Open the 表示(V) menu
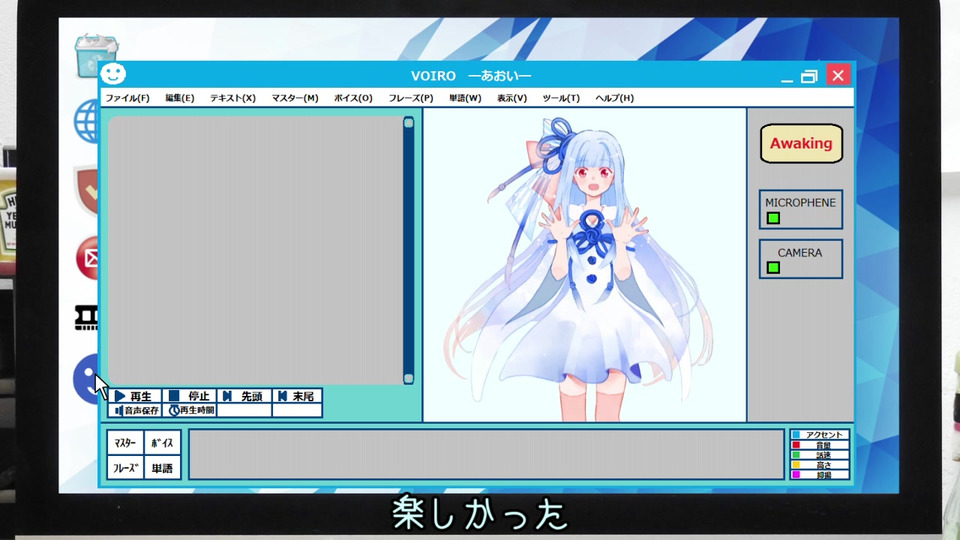This screenshot has height=540, width=960. (512, 98)
